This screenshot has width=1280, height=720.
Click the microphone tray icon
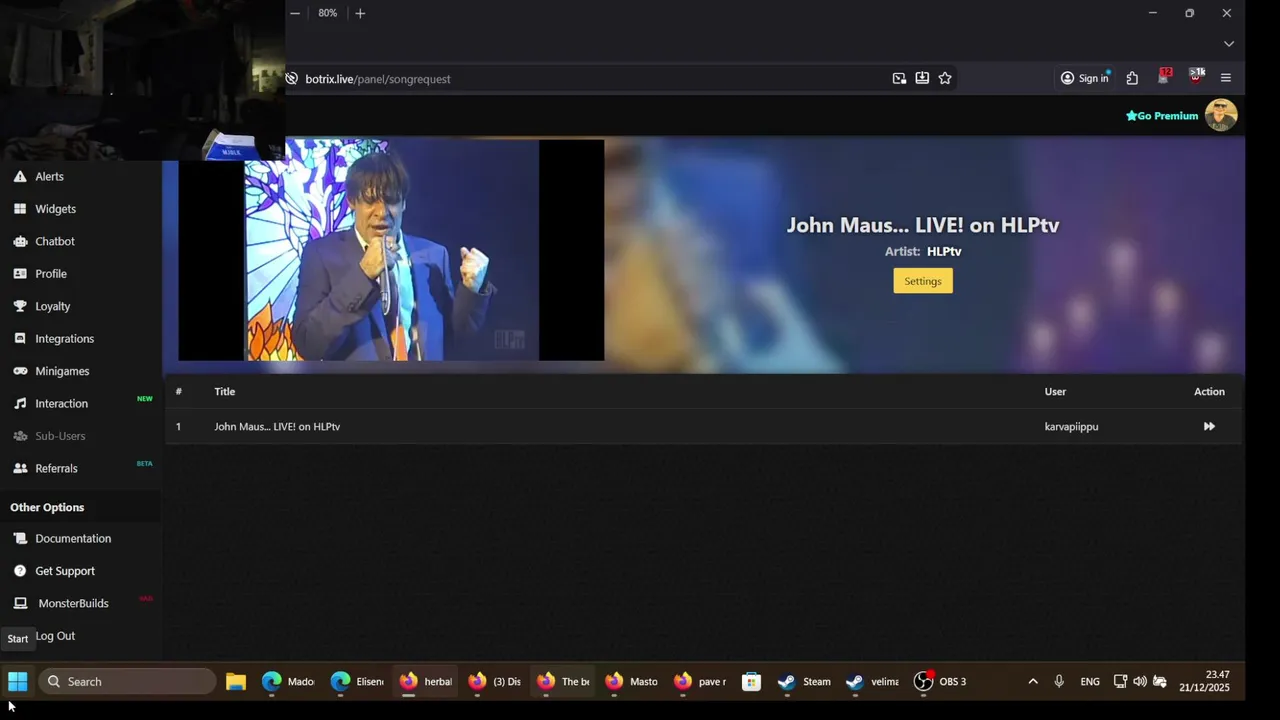[1059, 681]
